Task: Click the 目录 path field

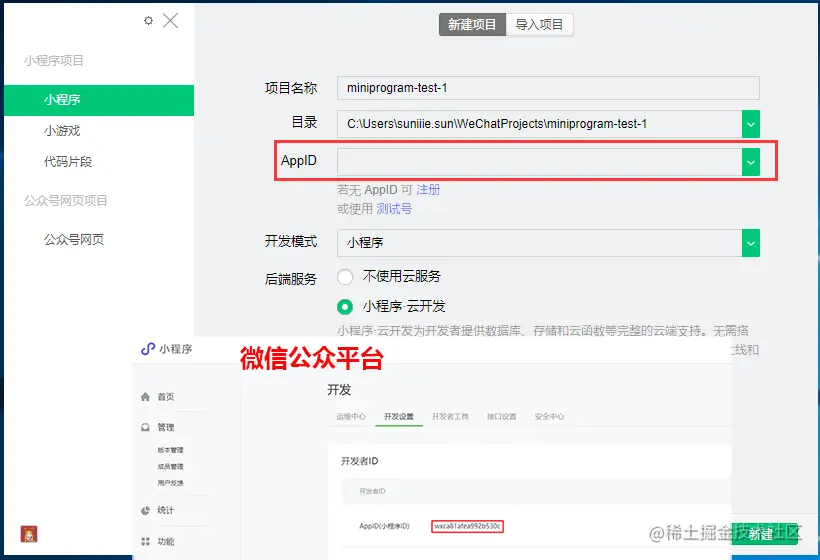Action: [x=539, y=124]
